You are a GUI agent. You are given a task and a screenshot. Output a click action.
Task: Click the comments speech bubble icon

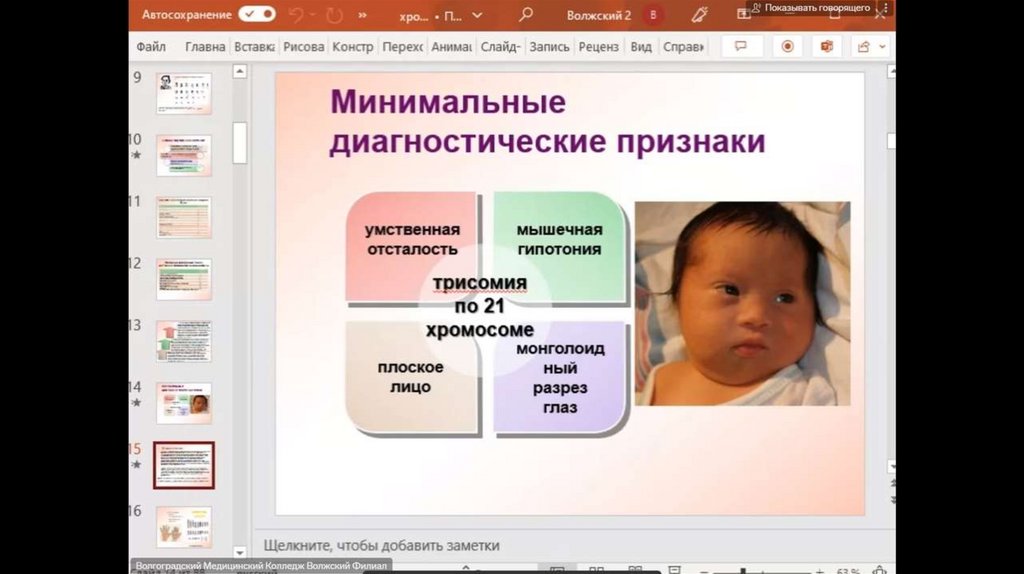[741, 46]
